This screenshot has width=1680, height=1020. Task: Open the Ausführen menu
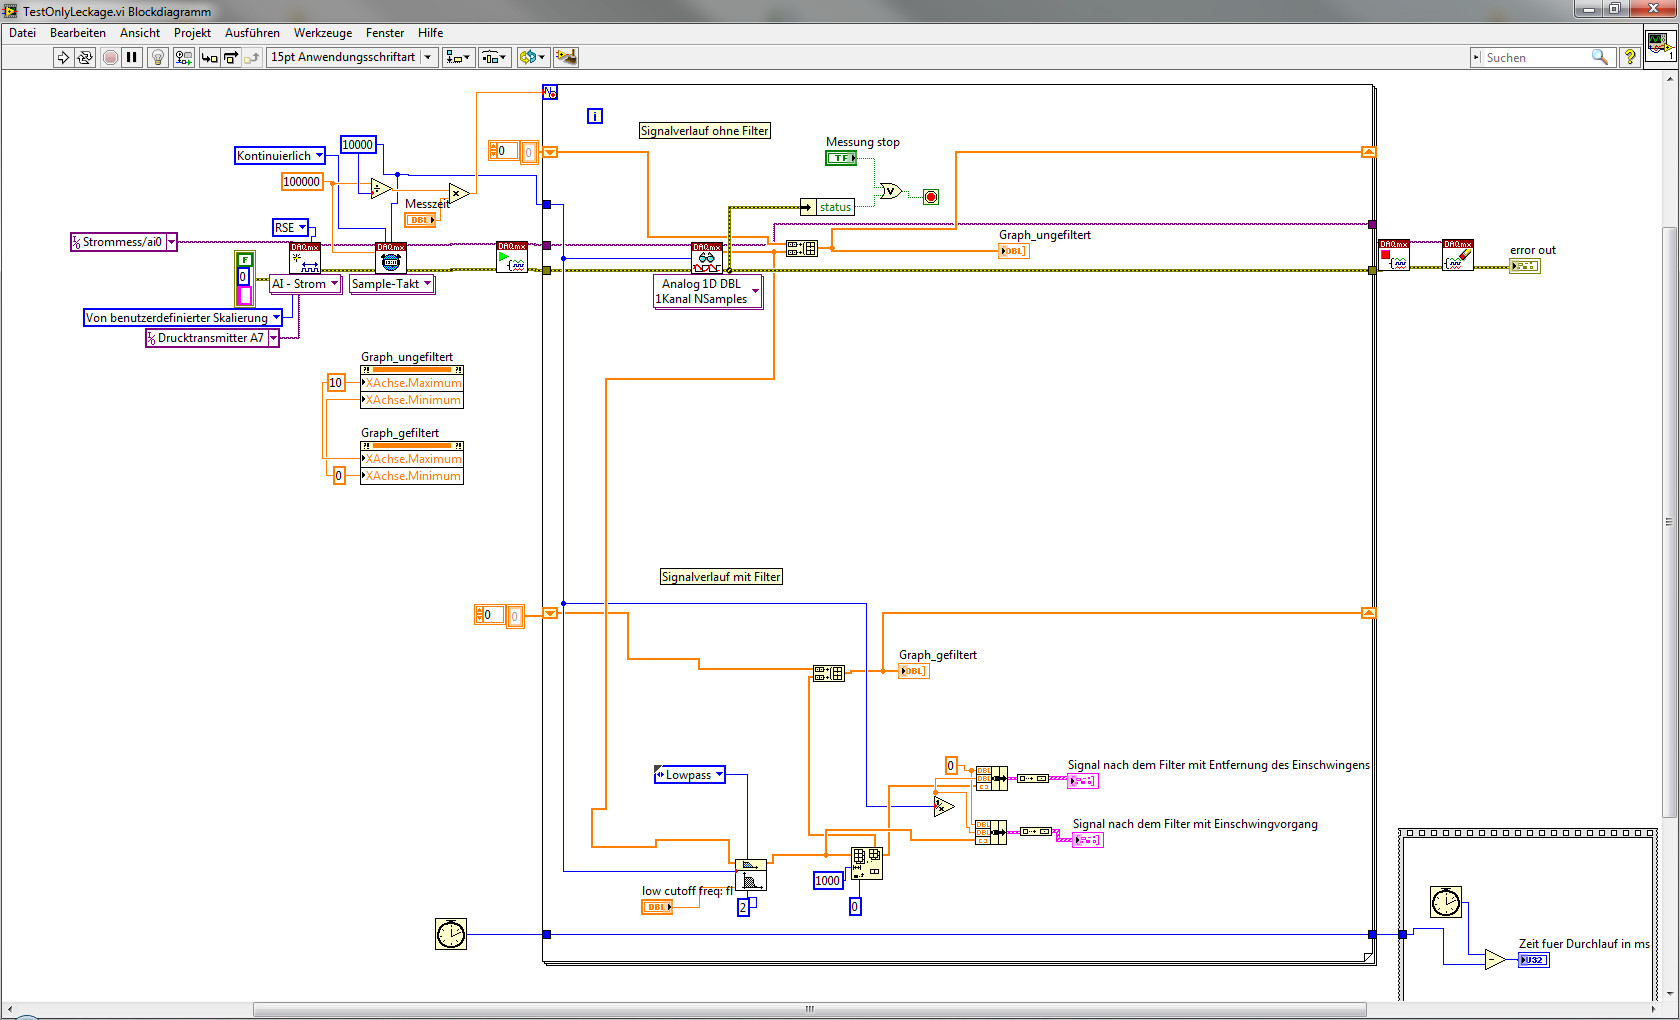(252, 33)
